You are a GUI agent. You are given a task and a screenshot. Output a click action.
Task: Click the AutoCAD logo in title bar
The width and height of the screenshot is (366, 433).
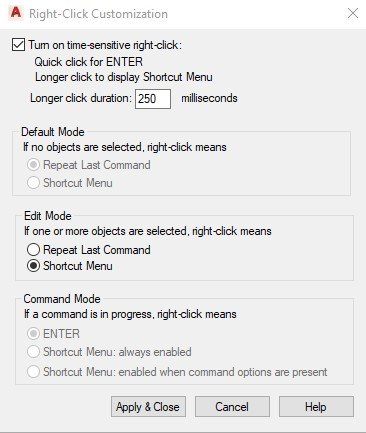[x=16, y=13]
